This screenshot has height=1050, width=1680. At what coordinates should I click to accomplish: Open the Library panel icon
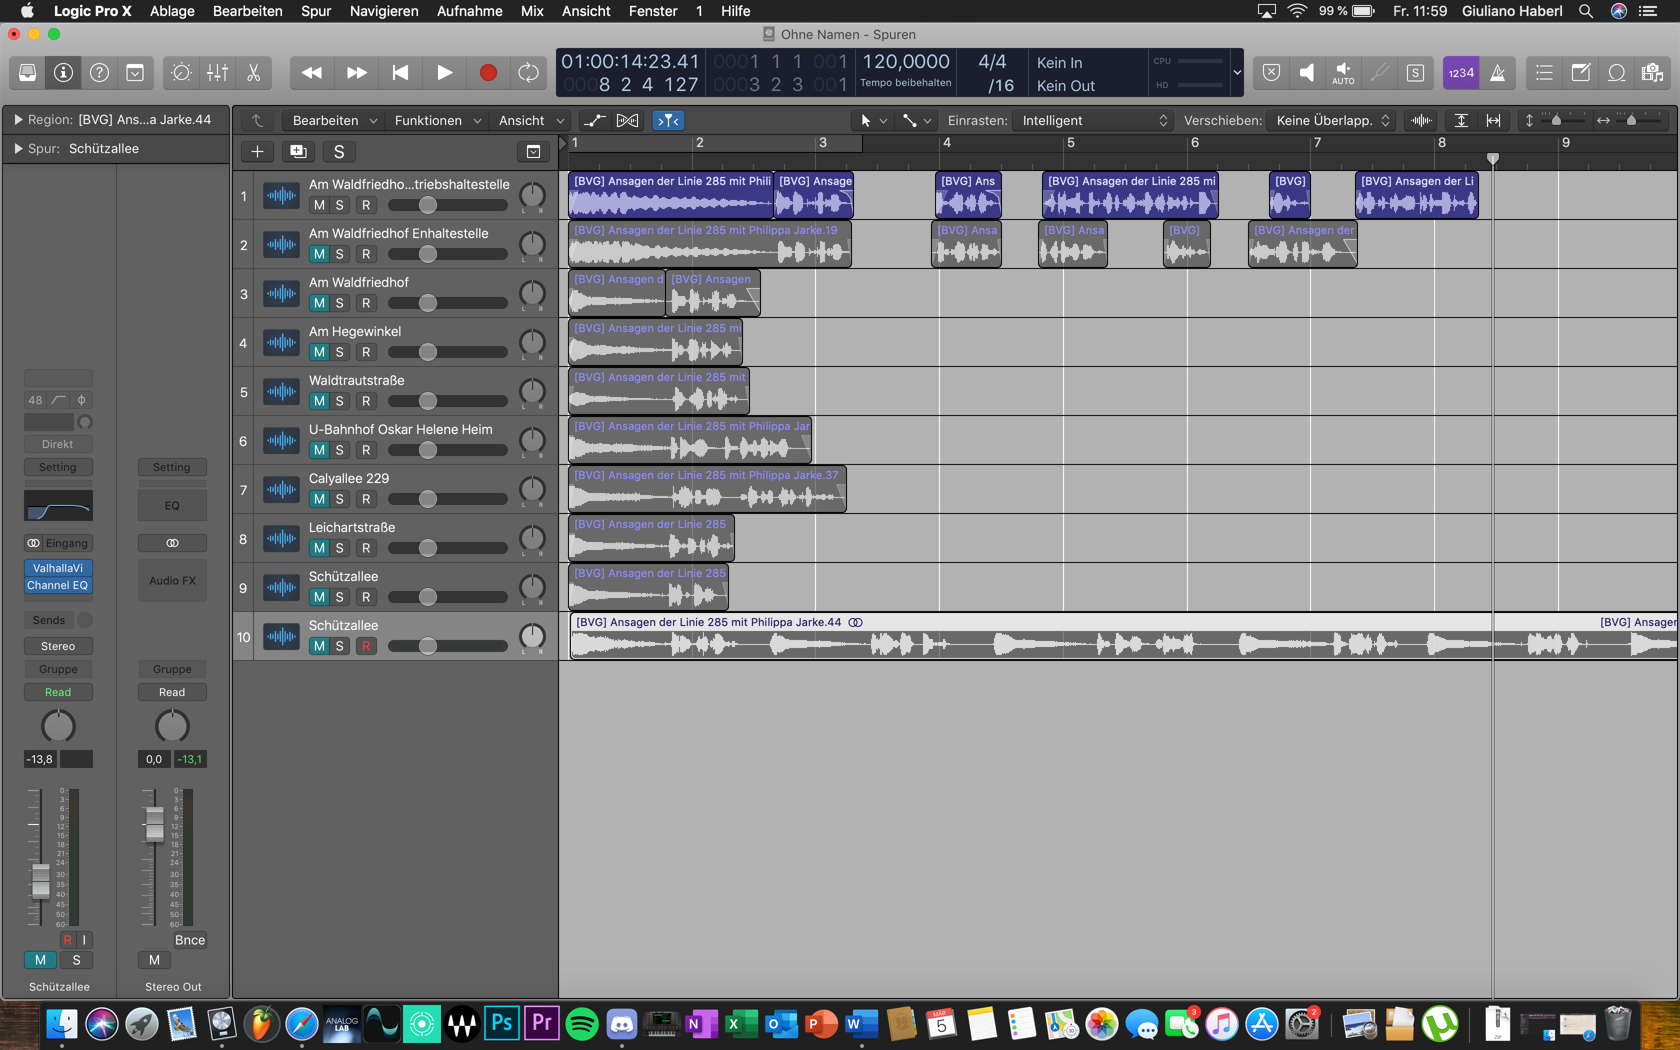[27, 73]
